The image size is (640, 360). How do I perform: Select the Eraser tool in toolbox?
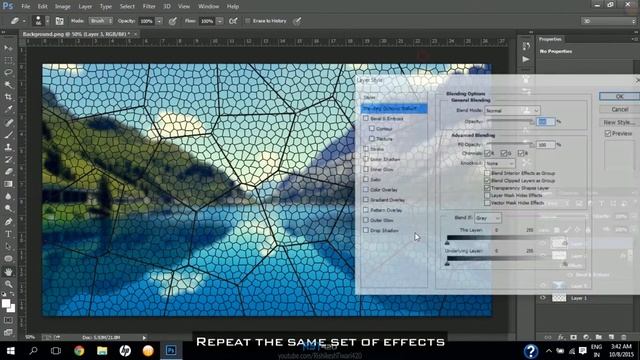[8, 171]
